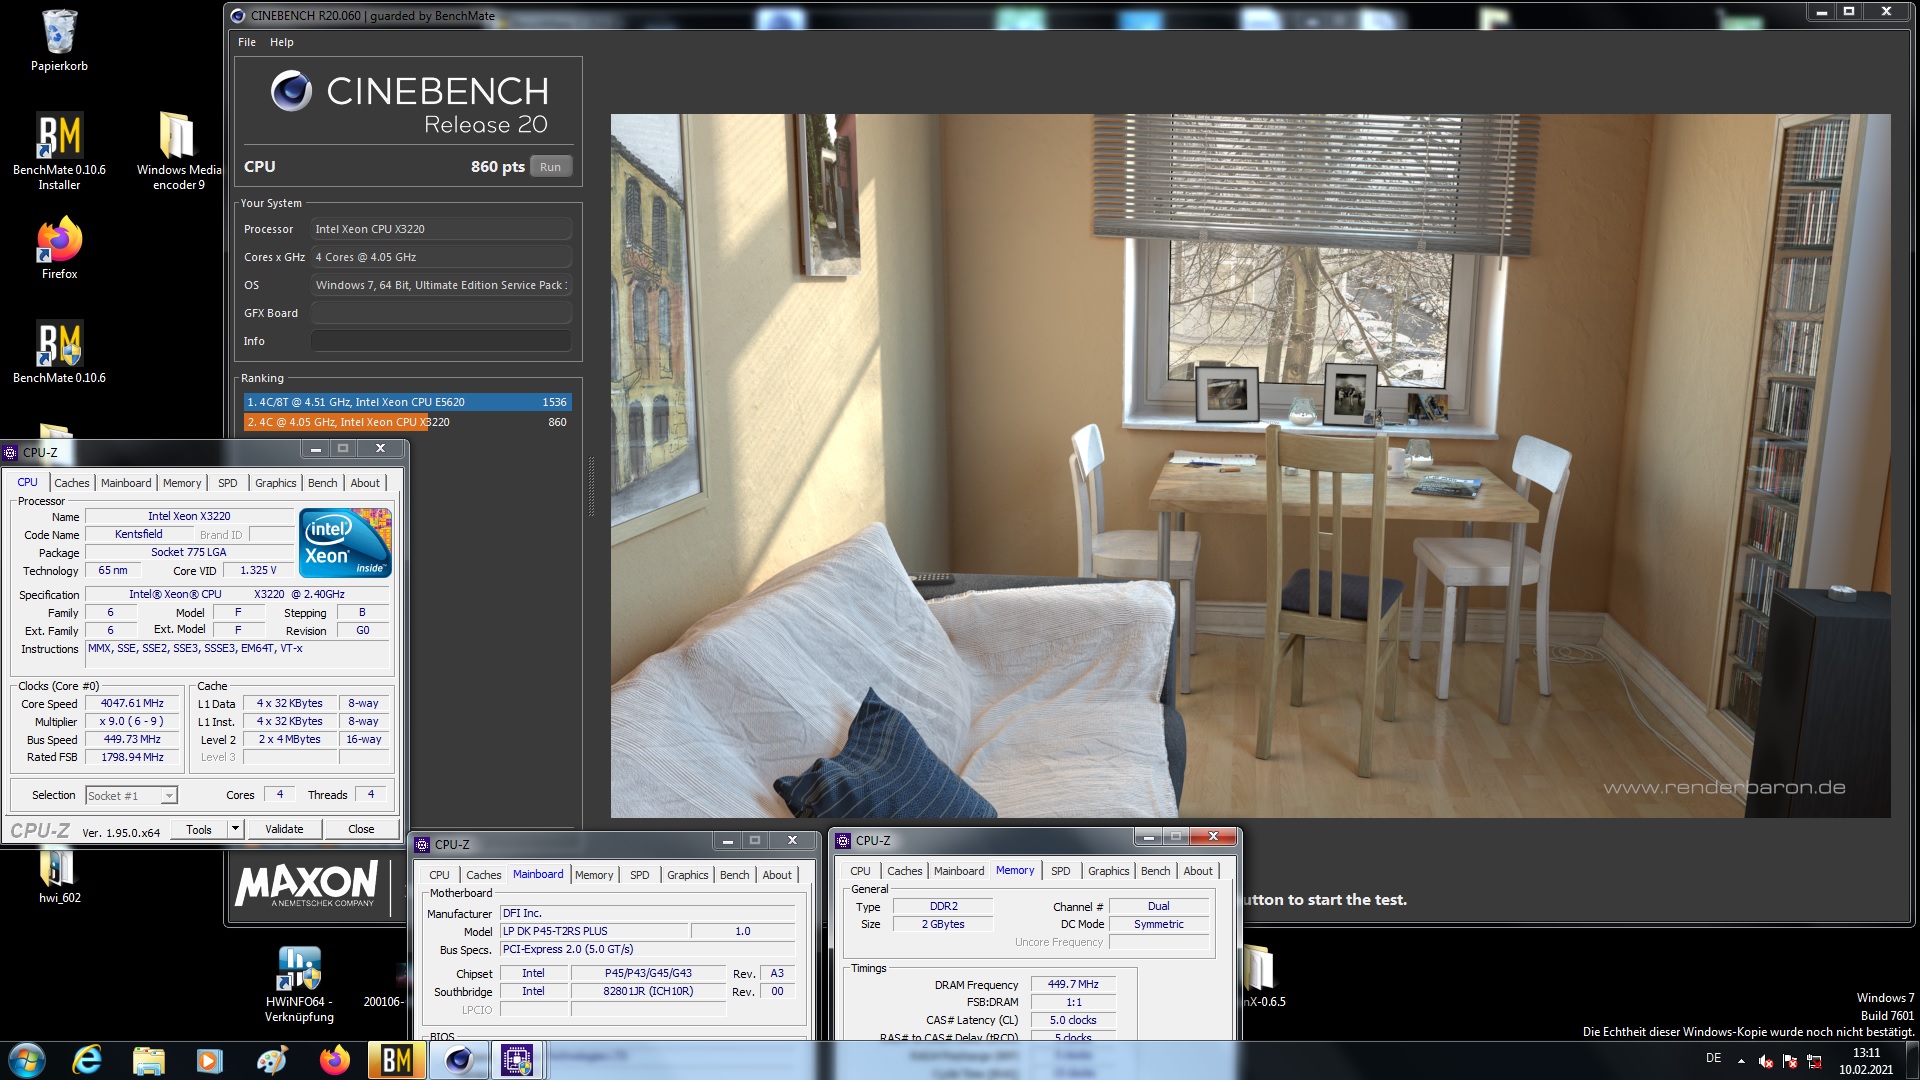Open Firefox from the taskbar
1920x1080 pixels.
click(334, 1060)
